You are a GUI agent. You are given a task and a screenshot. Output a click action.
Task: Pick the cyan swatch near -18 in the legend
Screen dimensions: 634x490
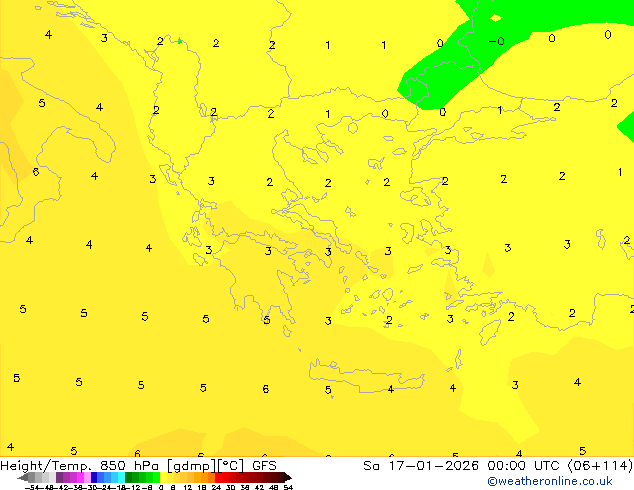[121, 478]
